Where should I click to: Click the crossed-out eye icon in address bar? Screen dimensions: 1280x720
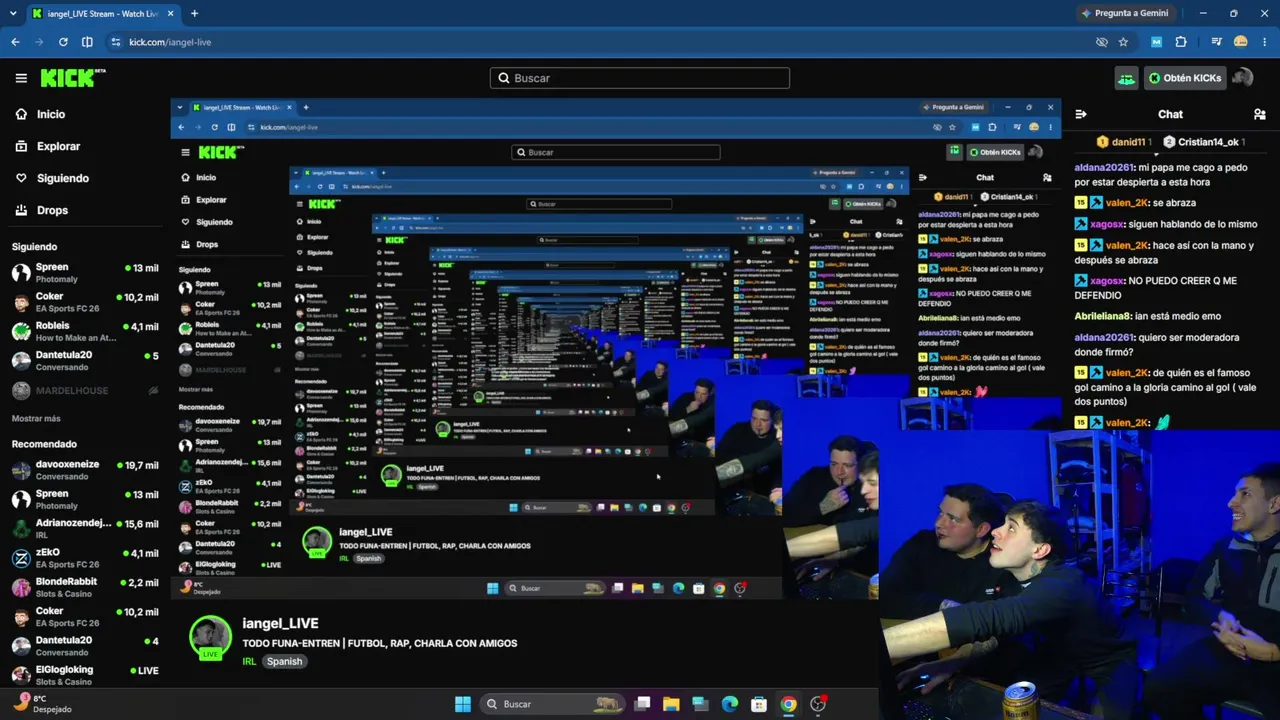click(1102, 42)
